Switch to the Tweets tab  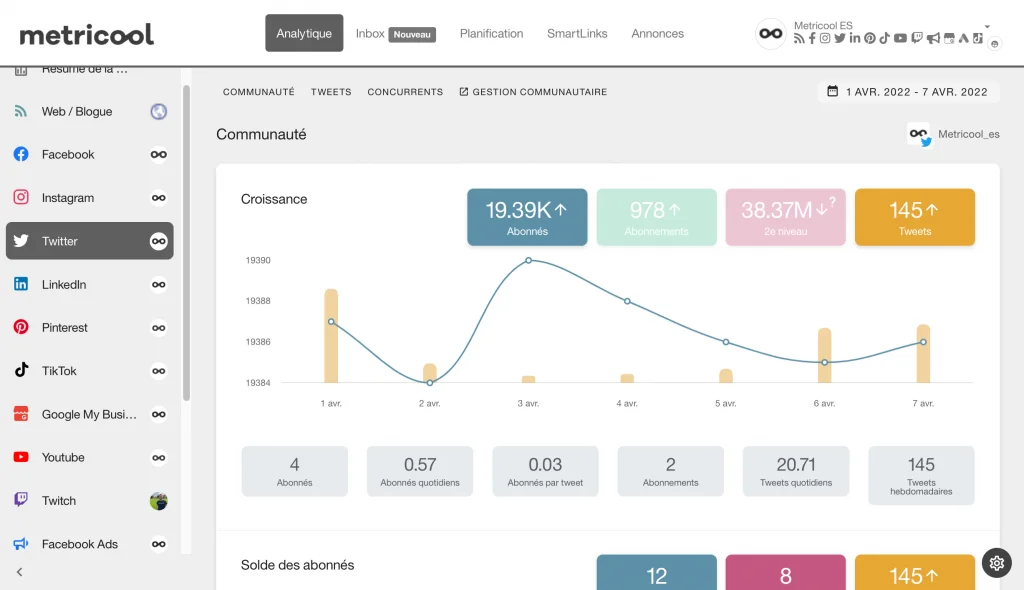(331, 91)
